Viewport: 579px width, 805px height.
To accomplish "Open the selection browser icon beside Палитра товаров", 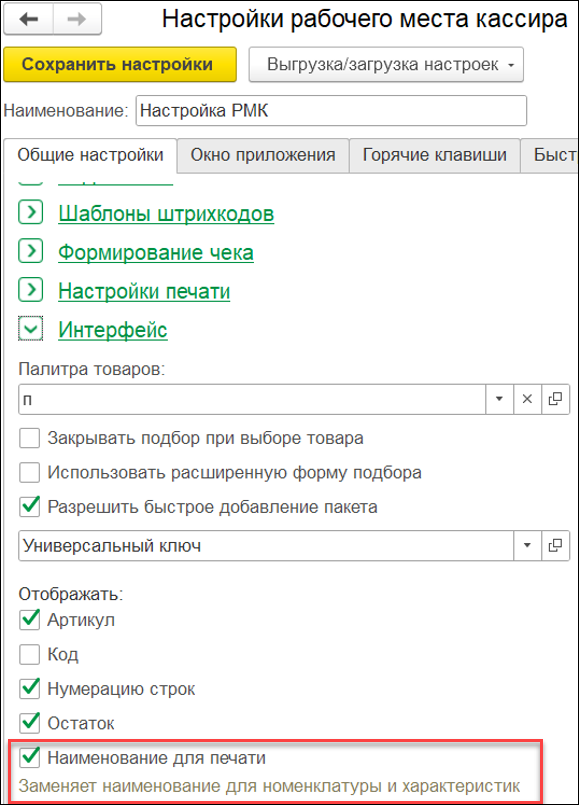I will [x=556, y=398].
